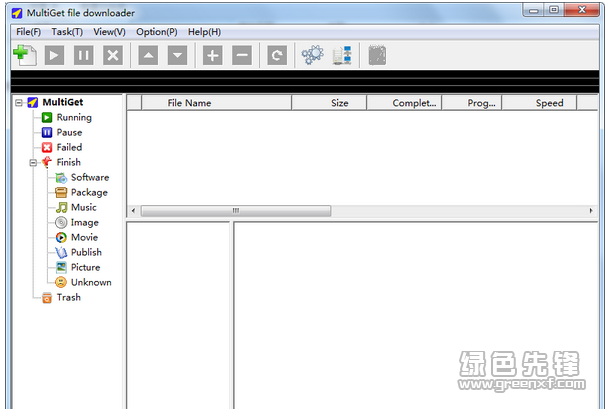Click the red Failed icon in the tree

point(47,147)
